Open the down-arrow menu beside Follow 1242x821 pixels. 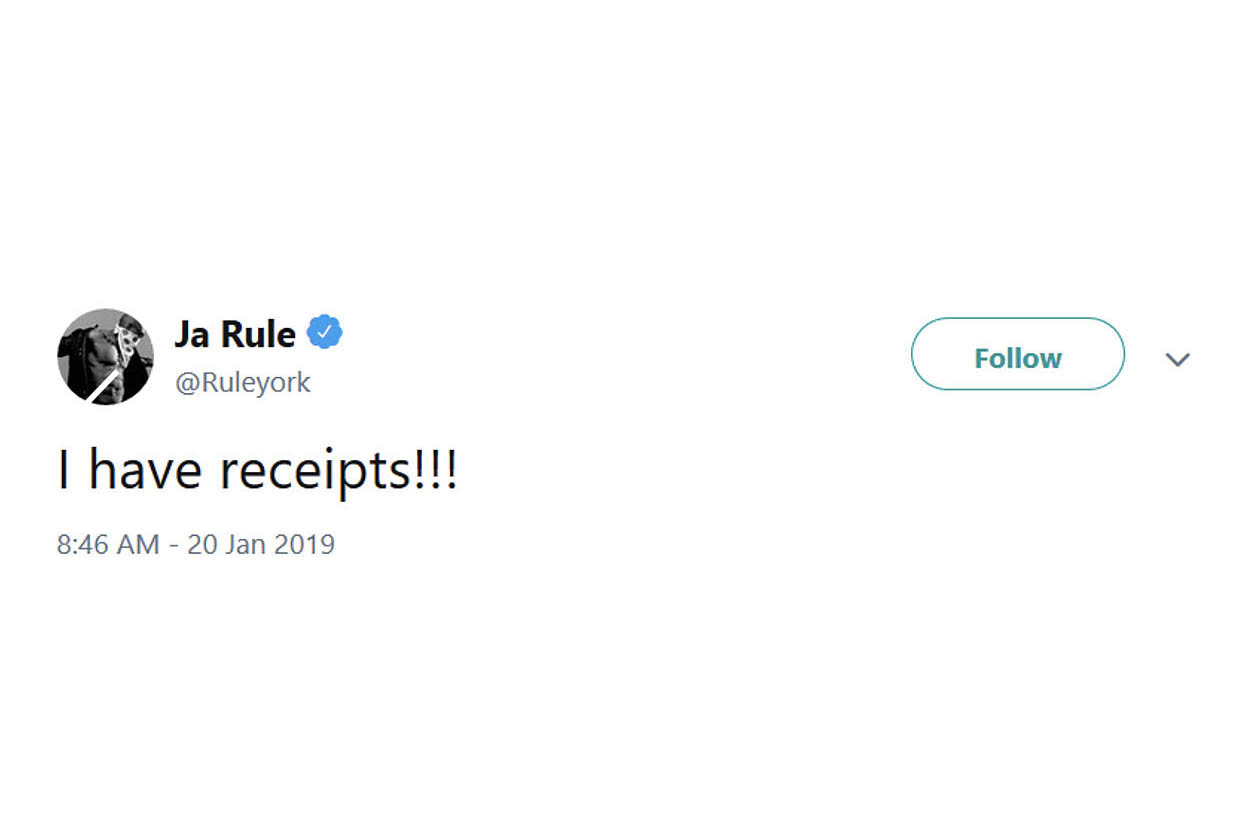1178,359
